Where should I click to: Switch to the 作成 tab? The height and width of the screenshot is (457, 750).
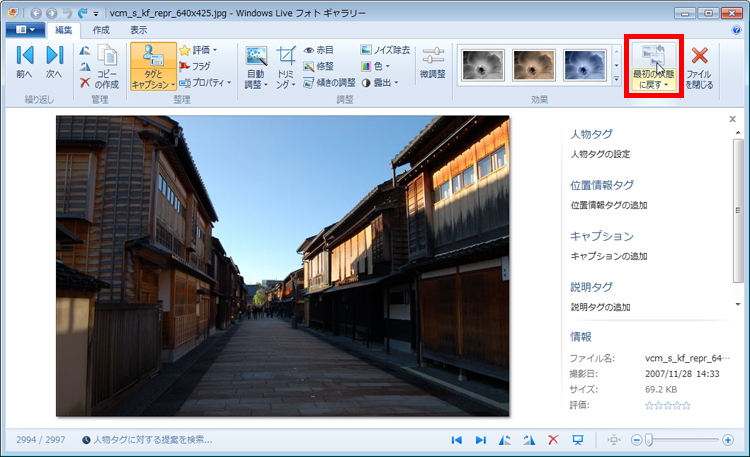click(101, 30)
